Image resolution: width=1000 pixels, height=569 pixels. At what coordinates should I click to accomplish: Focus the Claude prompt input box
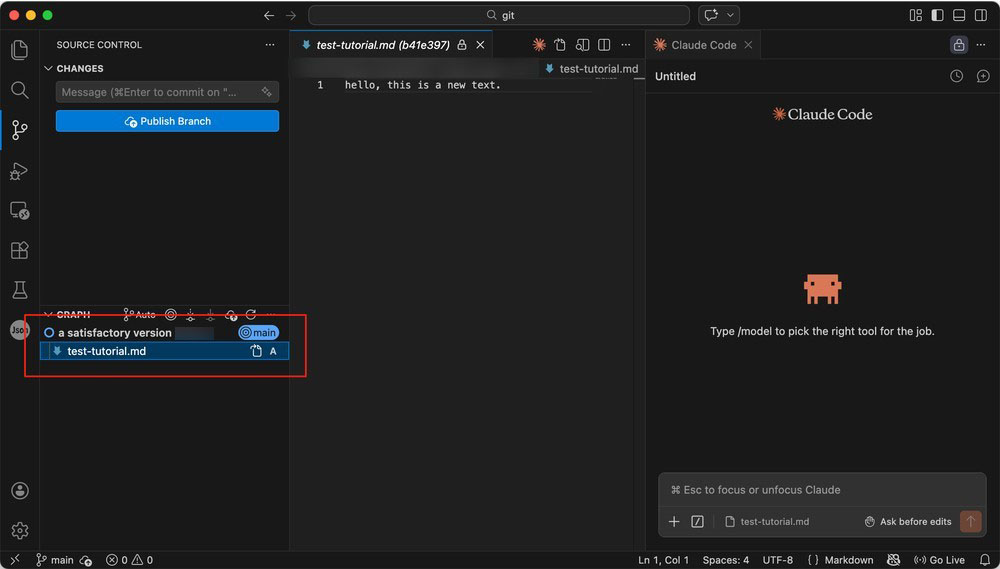(822, 490)
